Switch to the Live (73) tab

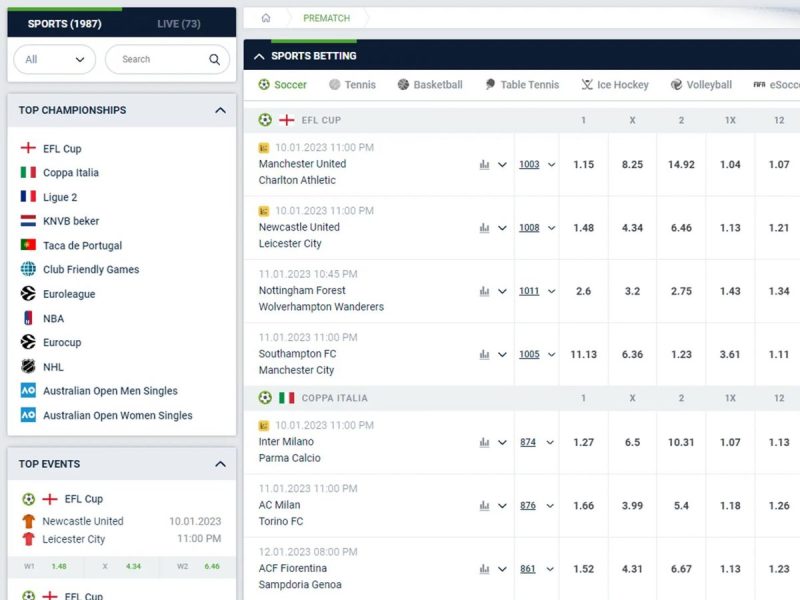tap(179, 23)
